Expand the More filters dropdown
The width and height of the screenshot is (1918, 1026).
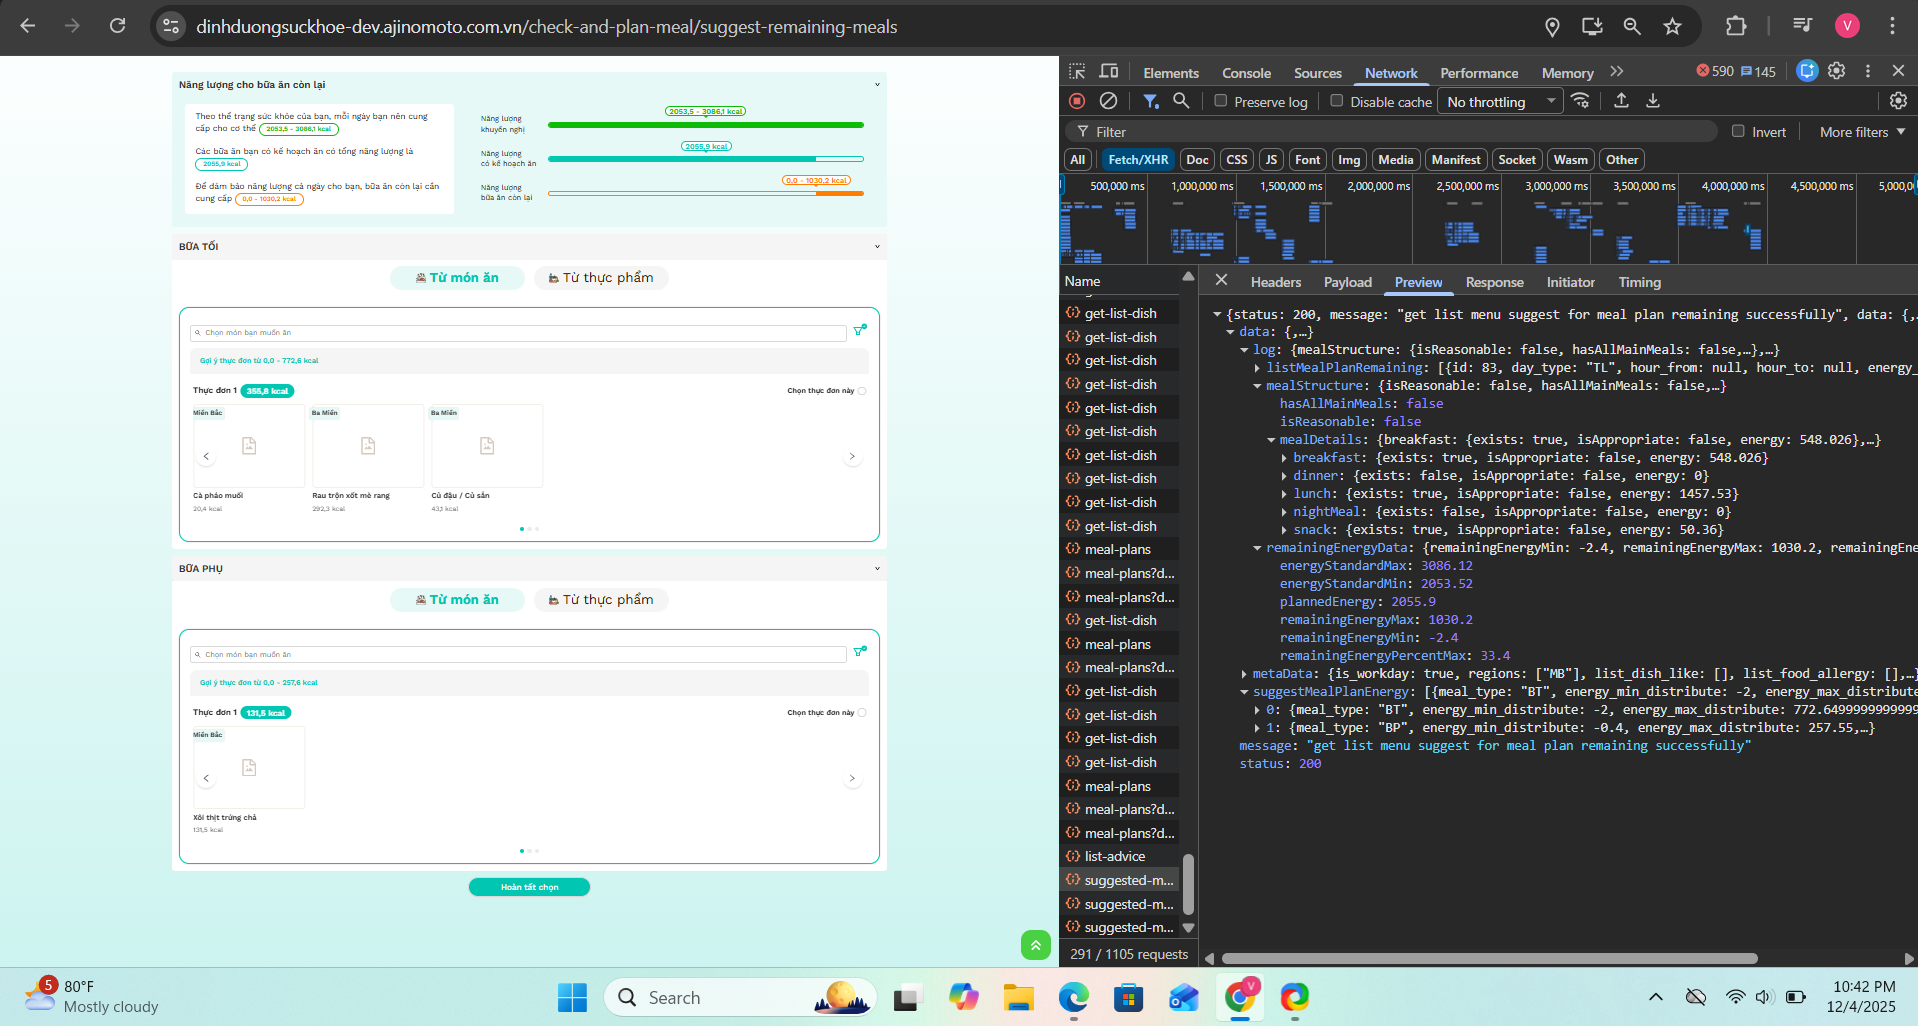tap(1862, 132)
